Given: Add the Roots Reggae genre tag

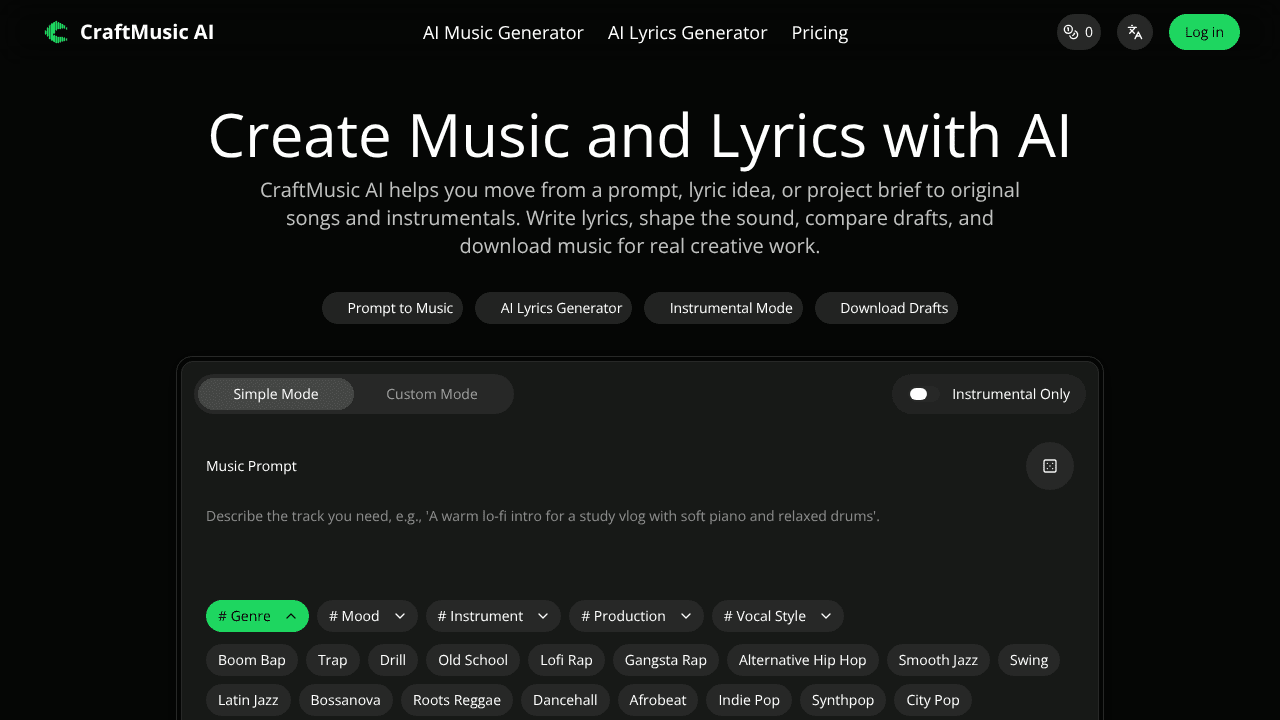Looking at the screenshot, I should coord(457,700).
